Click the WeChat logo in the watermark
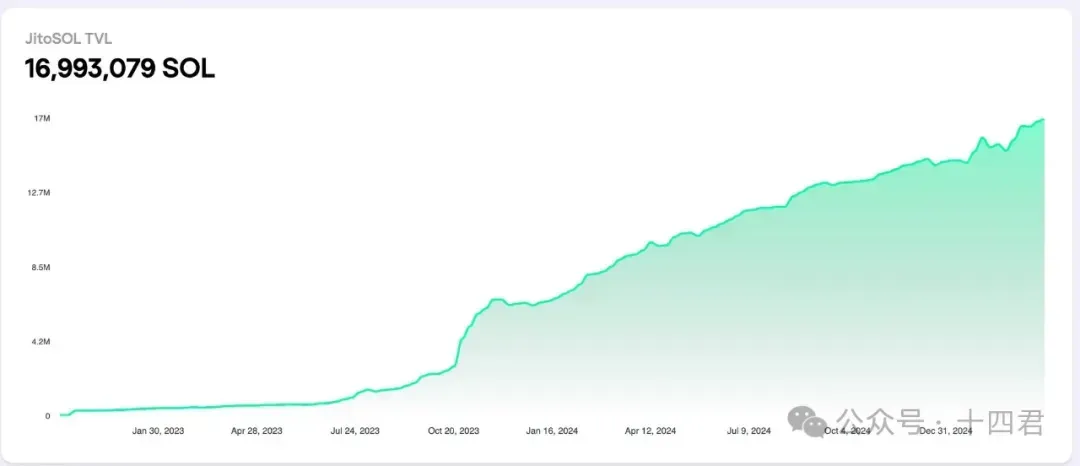Viewport: 1080px width, 466px height. [808, 422]
